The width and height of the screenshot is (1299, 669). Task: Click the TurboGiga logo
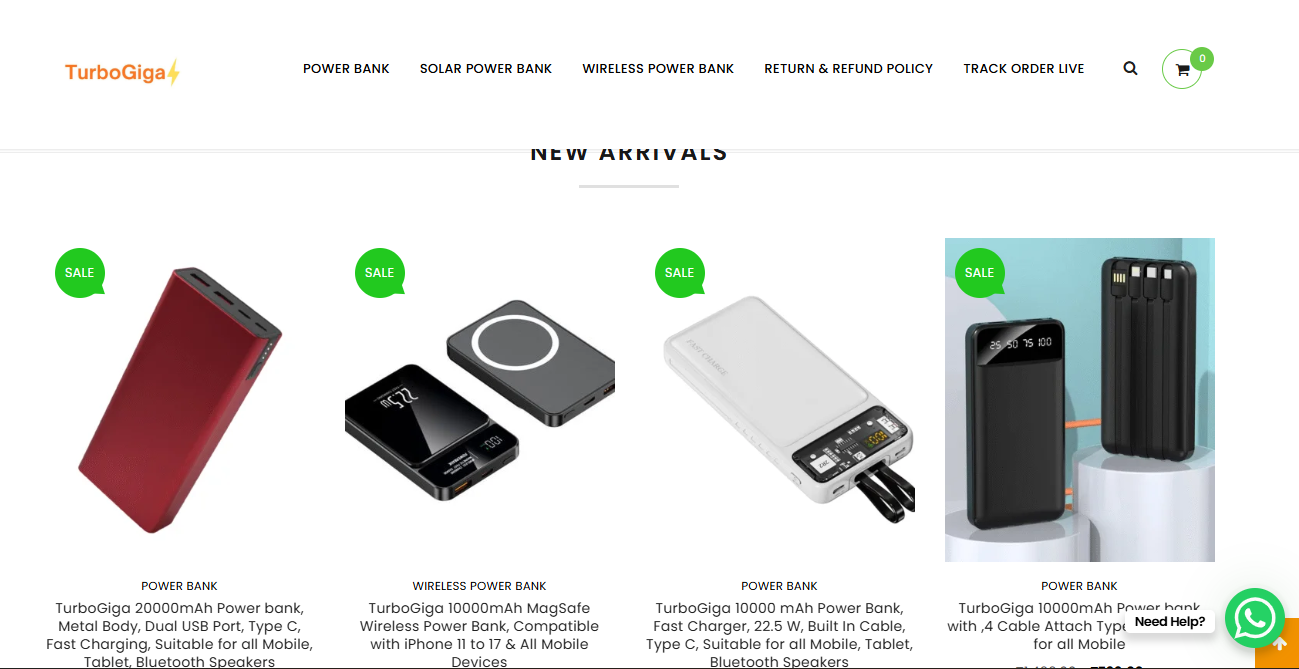click(123, 72)
